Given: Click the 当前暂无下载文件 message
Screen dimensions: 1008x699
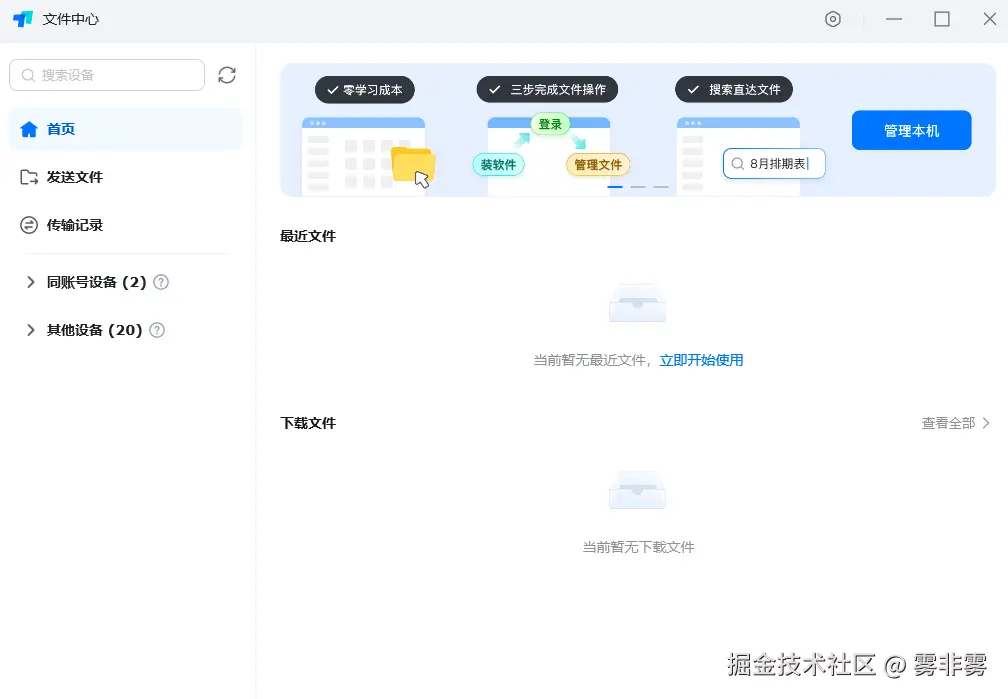Looking at the screenshot, I should click(638, 547).
